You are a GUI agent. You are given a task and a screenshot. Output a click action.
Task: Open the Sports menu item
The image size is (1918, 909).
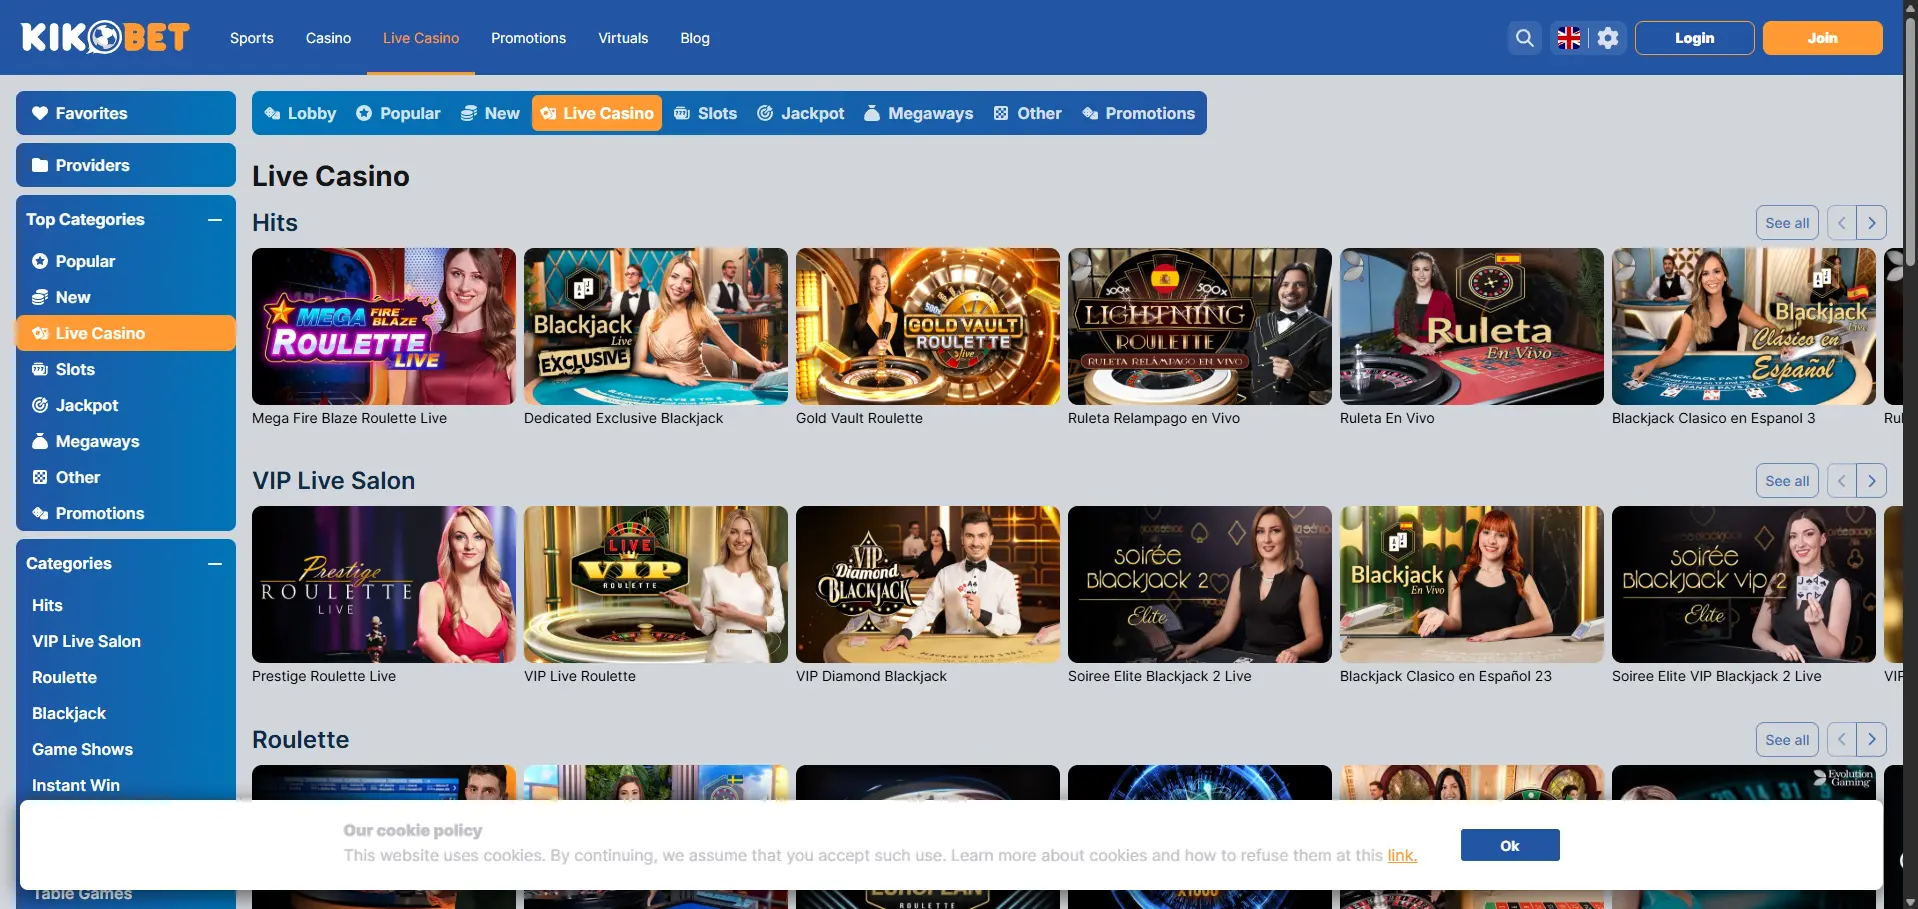(x=252, y=38)
